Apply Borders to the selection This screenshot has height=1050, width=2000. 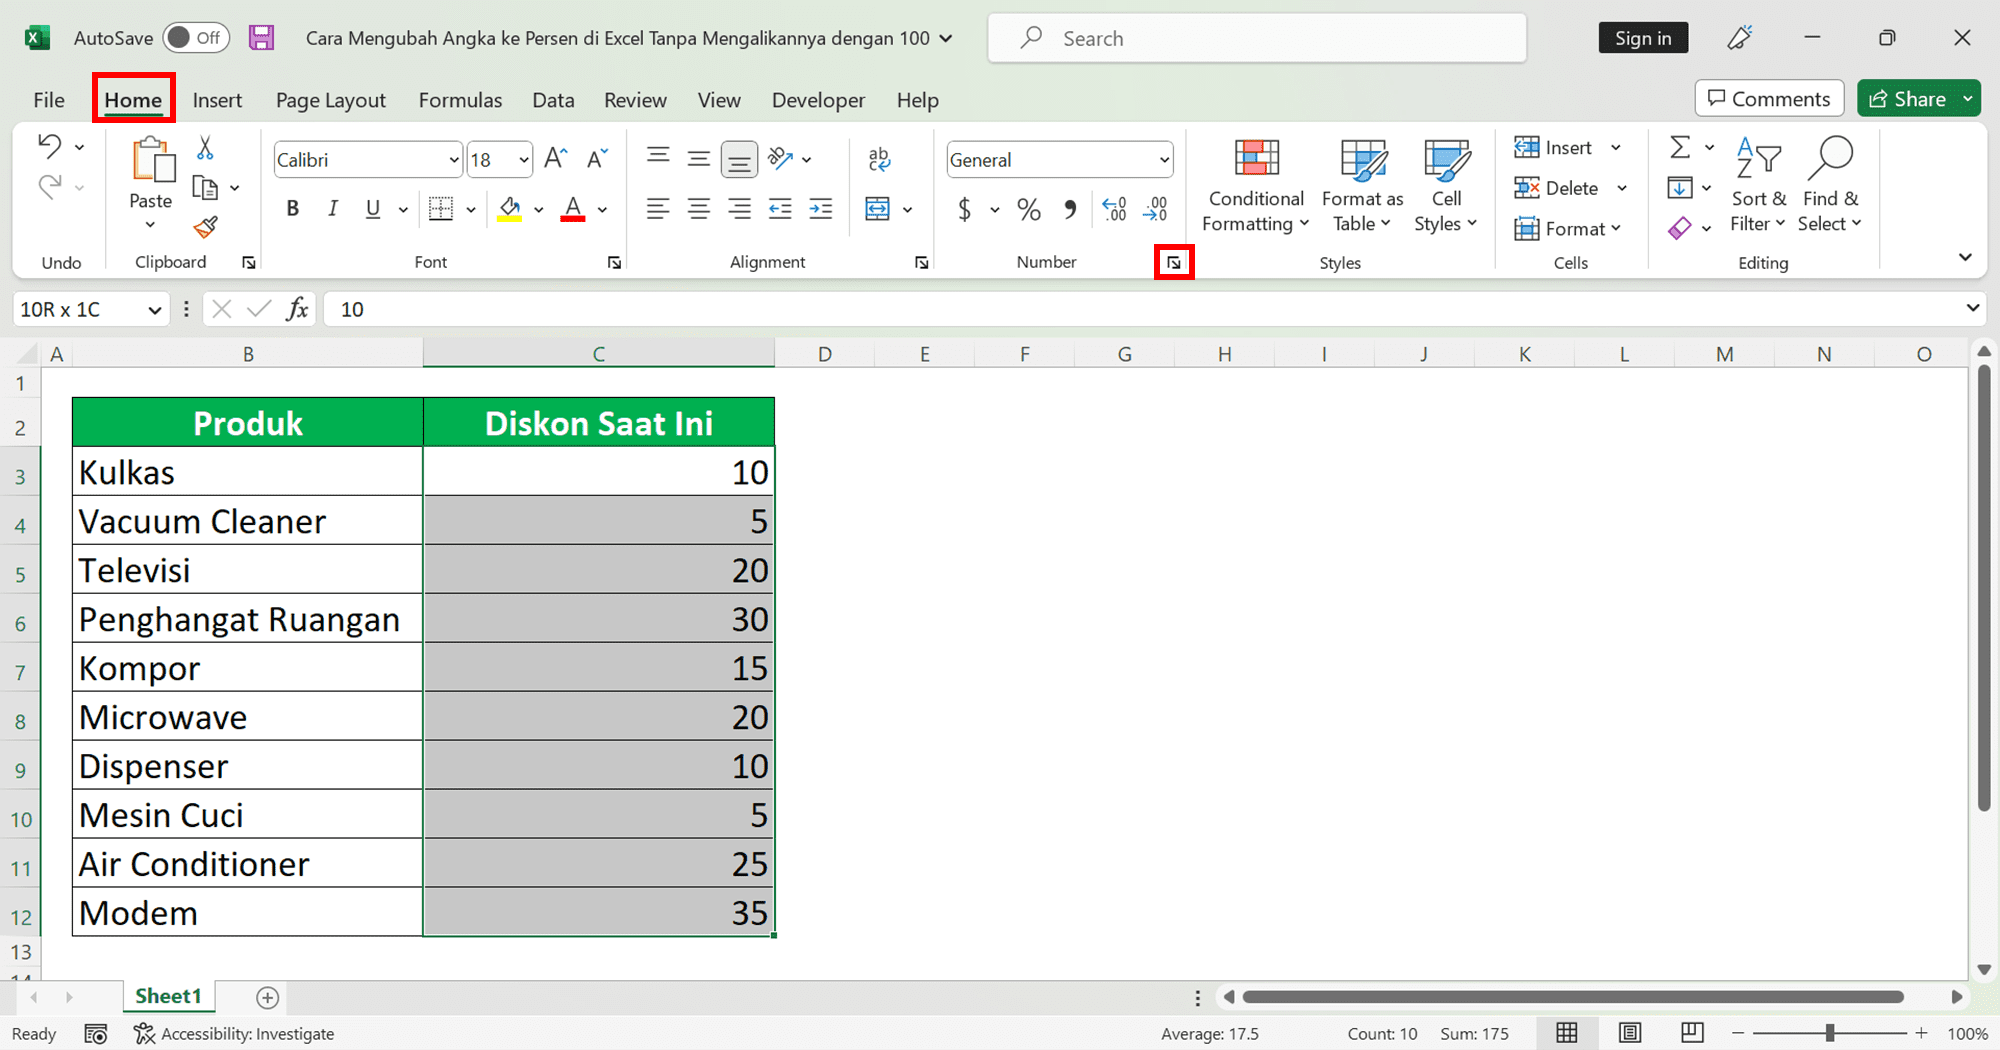click(441, 209)
